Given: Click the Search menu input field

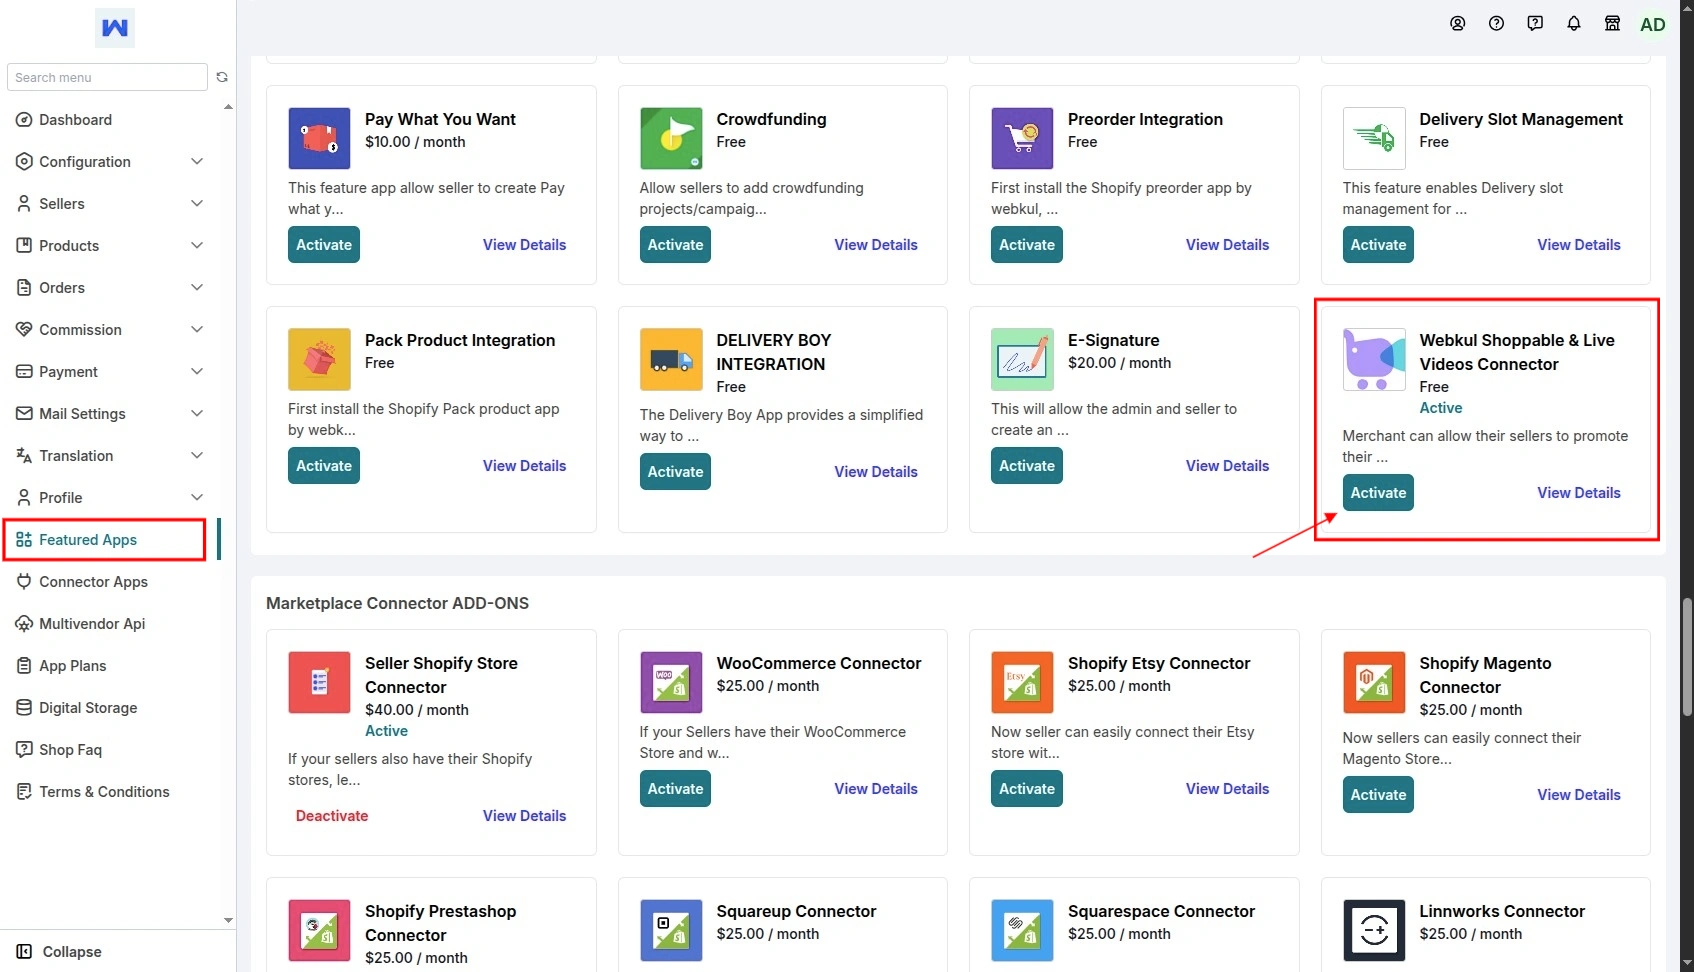Looking at the screenshot, I should 107,77.
